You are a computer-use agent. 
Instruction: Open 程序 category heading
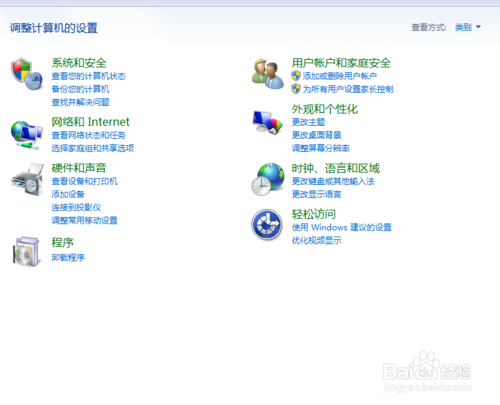click(x=63, y=242)
